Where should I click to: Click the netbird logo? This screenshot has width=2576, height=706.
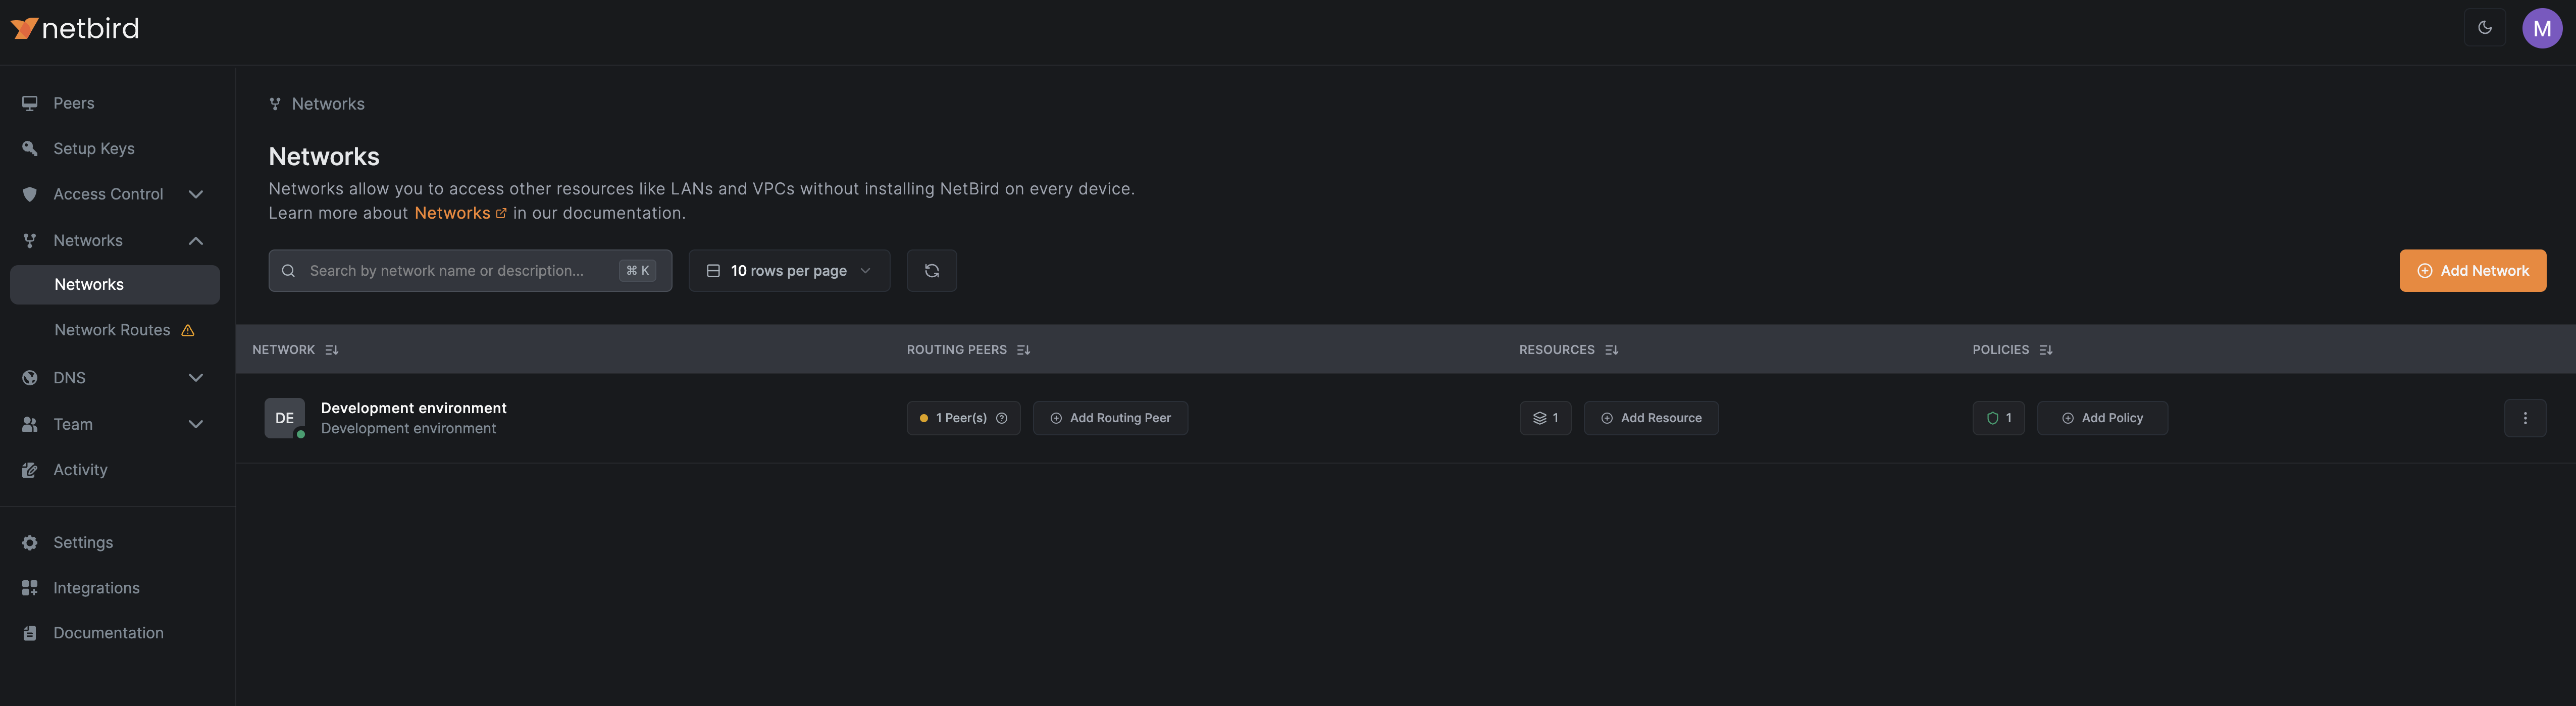(x=75, y=28)
